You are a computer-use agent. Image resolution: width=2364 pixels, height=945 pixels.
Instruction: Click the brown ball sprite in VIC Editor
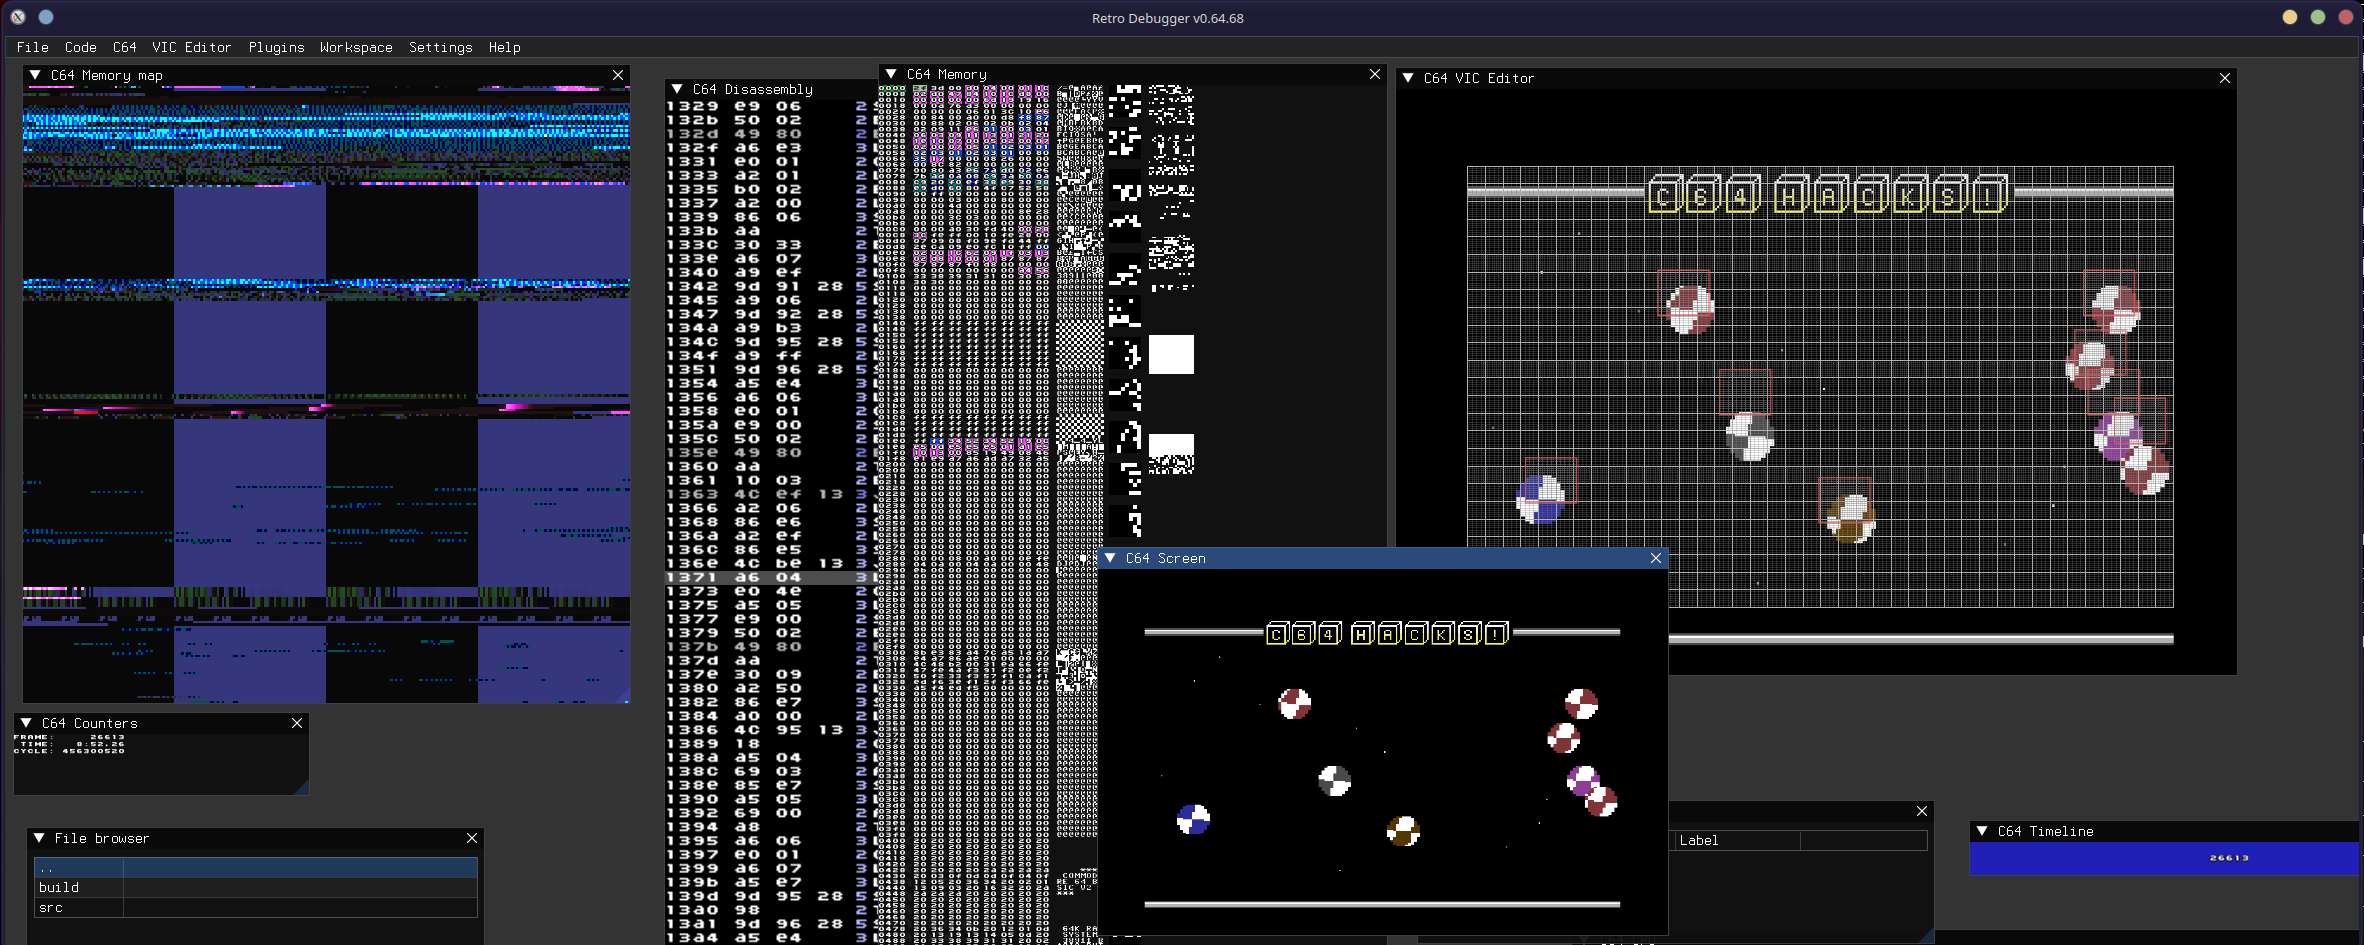click(x=1851, y=518)
